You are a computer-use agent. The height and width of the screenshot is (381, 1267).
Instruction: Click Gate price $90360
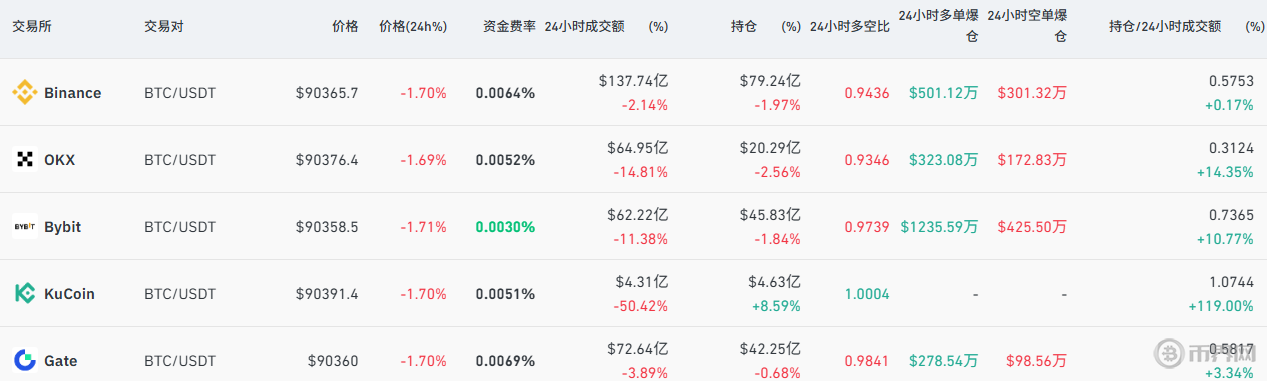[334, 361]
